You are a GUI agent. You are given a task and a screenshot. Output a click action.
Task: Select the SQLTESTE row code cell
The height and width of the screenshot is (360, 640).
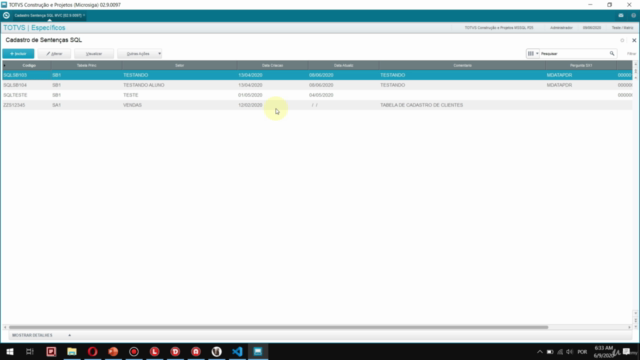tap(15, 95)
